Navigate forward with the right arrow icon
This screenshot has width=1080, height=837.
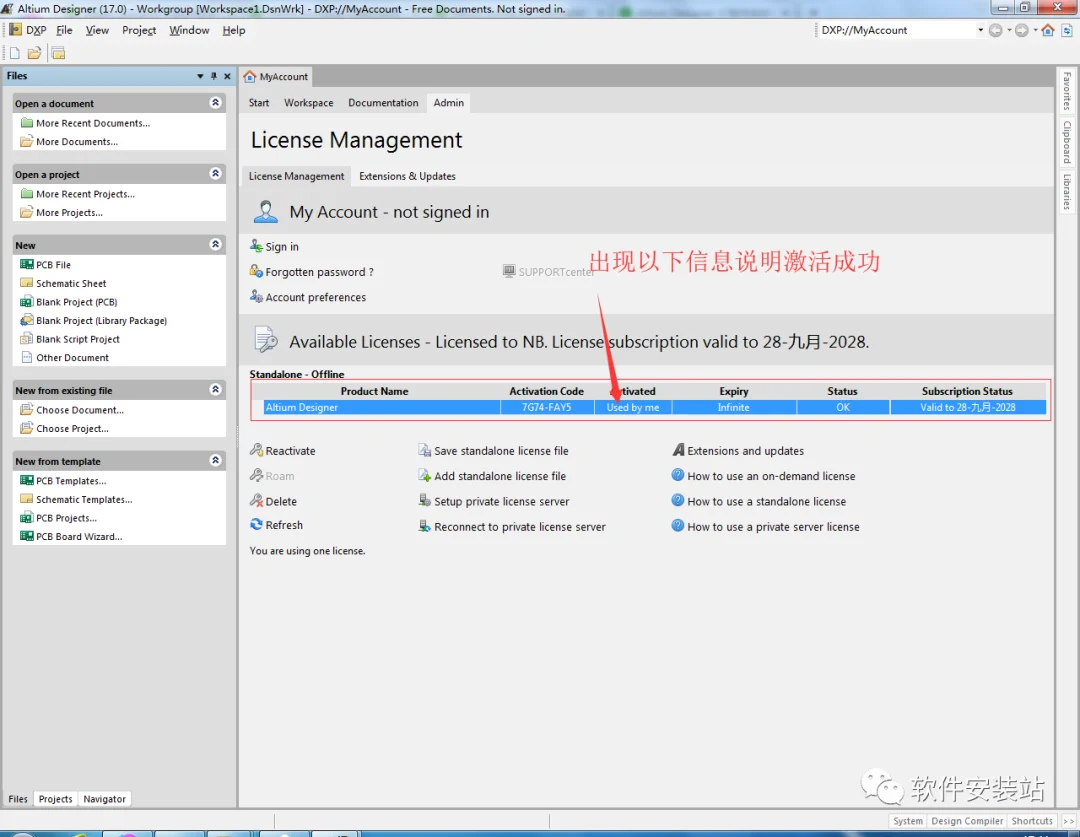tap(1021, 30)
